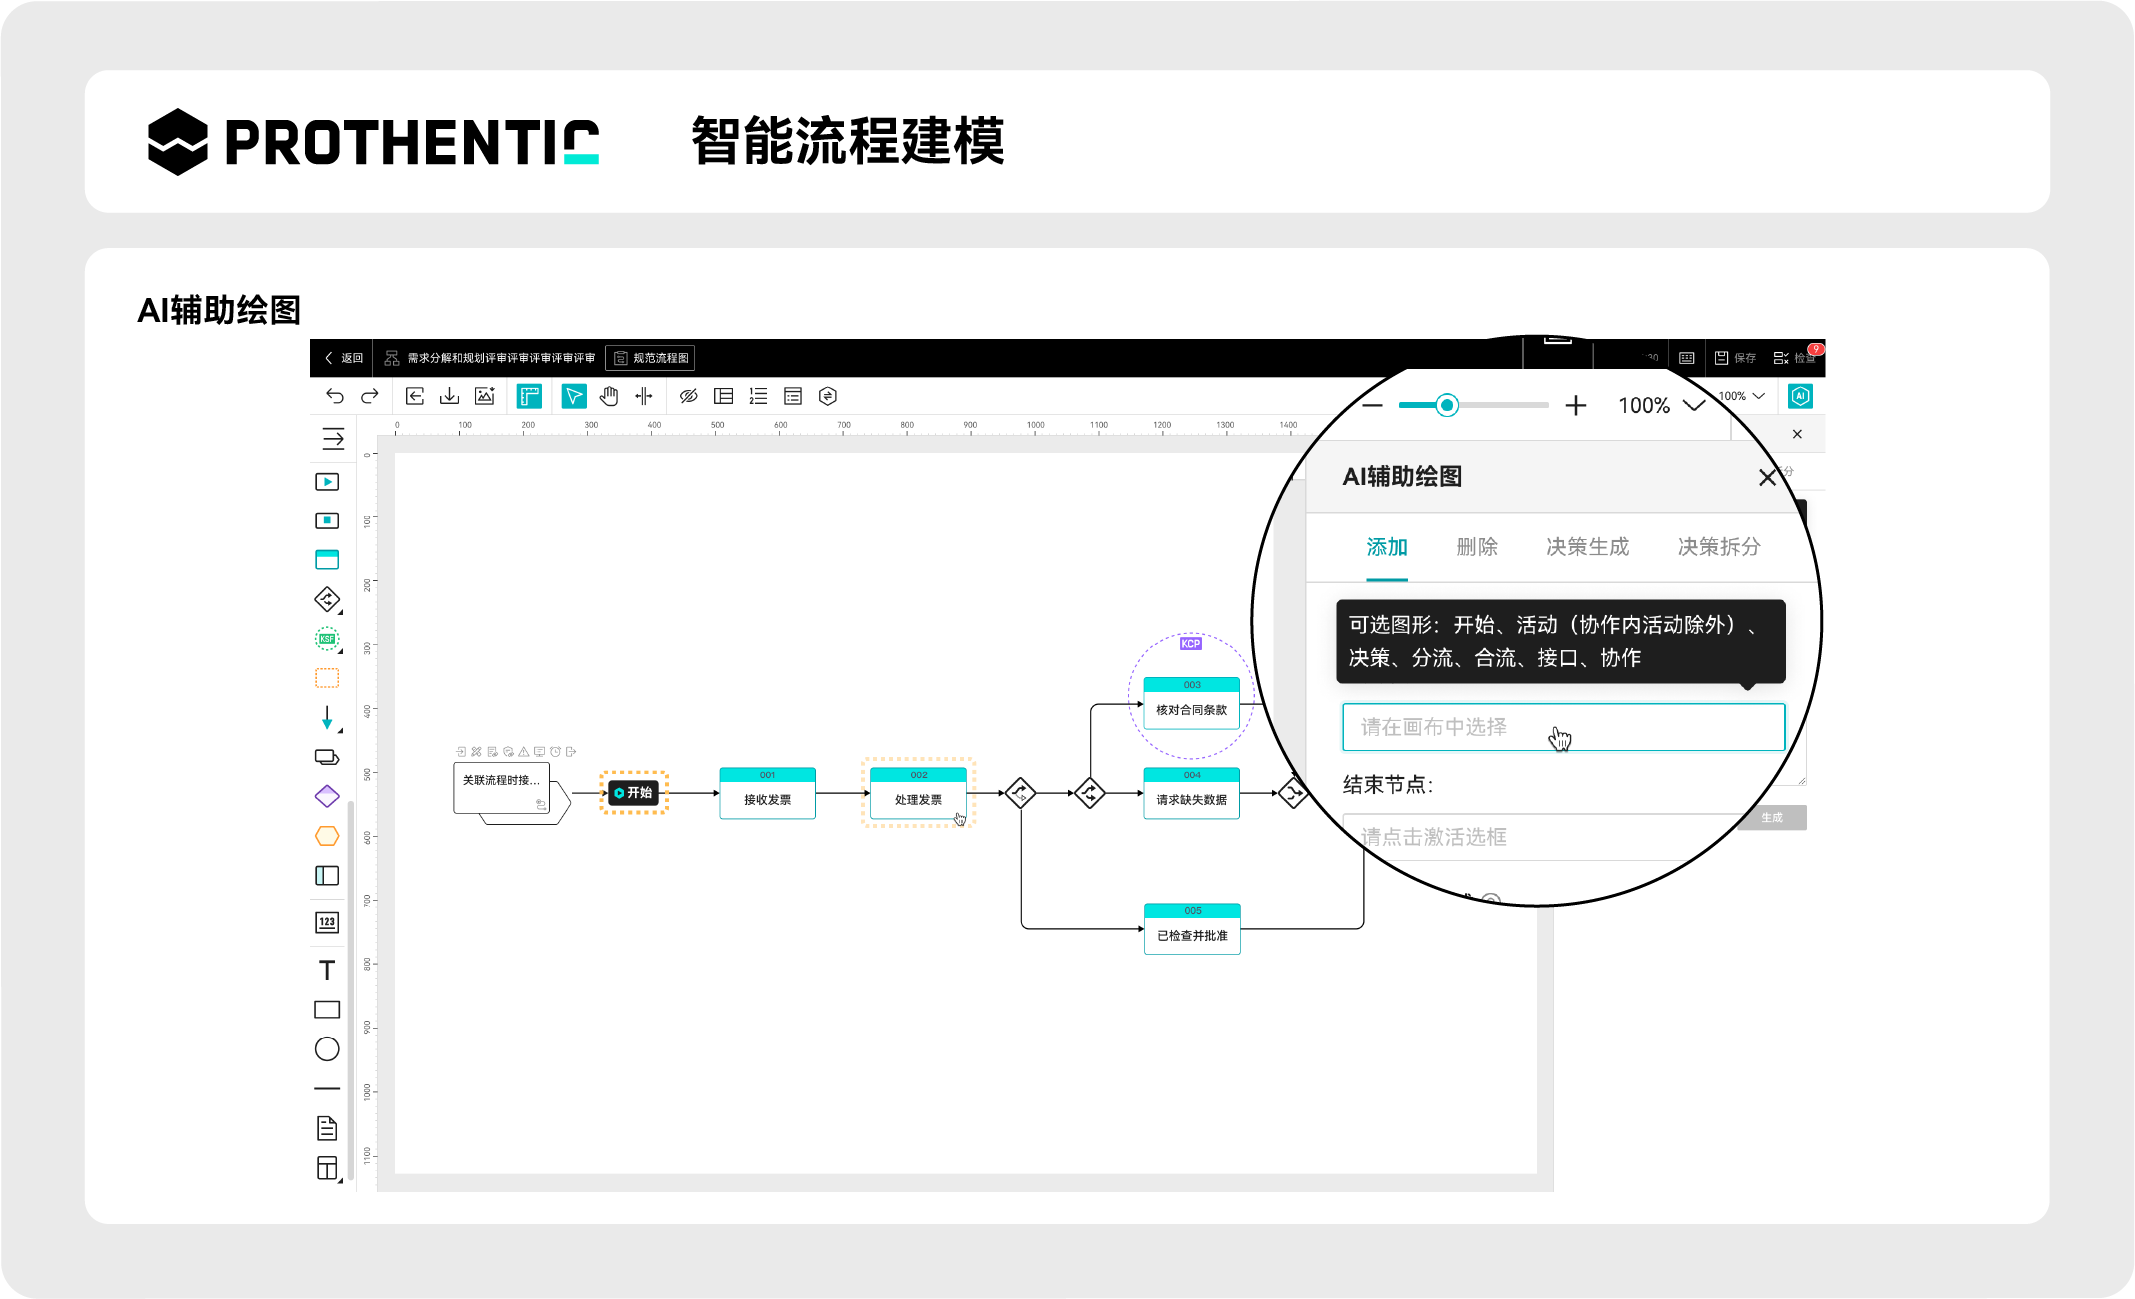Toggle the ruler display button

(529, 396)
